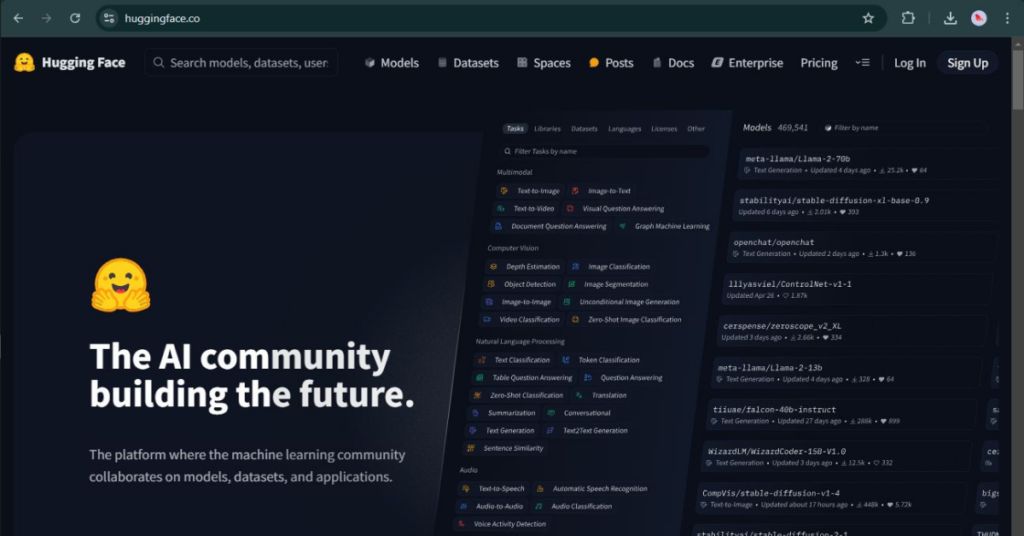Open the browser extensions puzzle icon
The width and height of the screenshot is (1024, 536).
[x=908, y=18]
